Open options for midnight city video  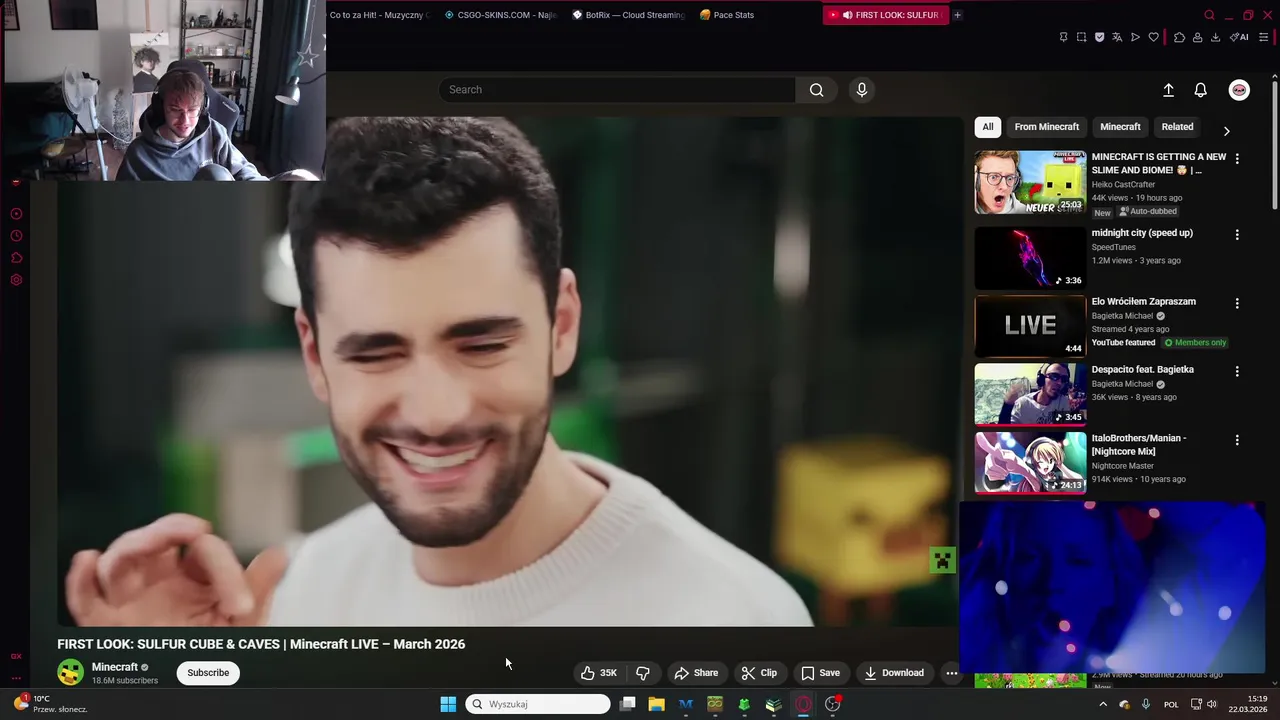(1237, 235)
